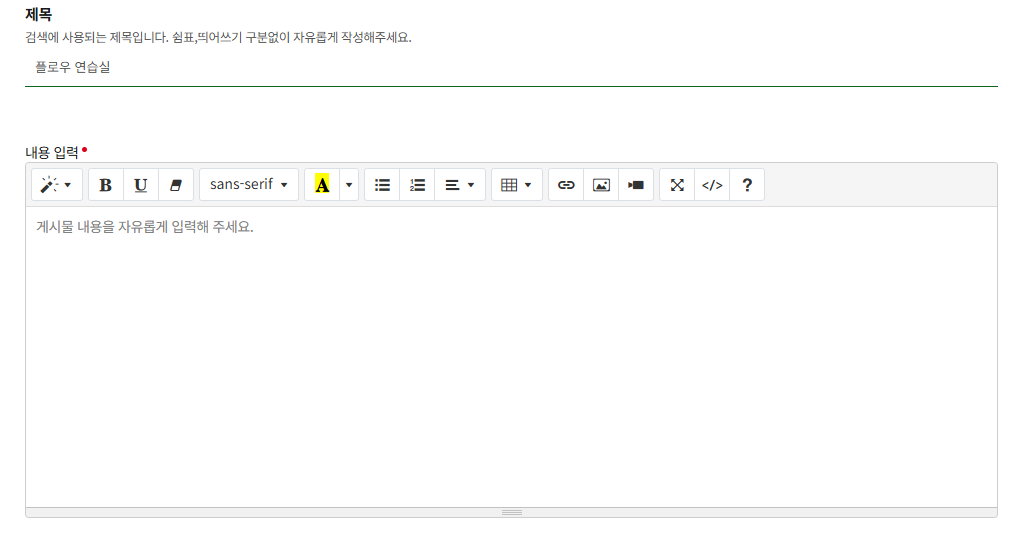
Task: Open the paragraph alignment dropdown
Action: point(459,185)
